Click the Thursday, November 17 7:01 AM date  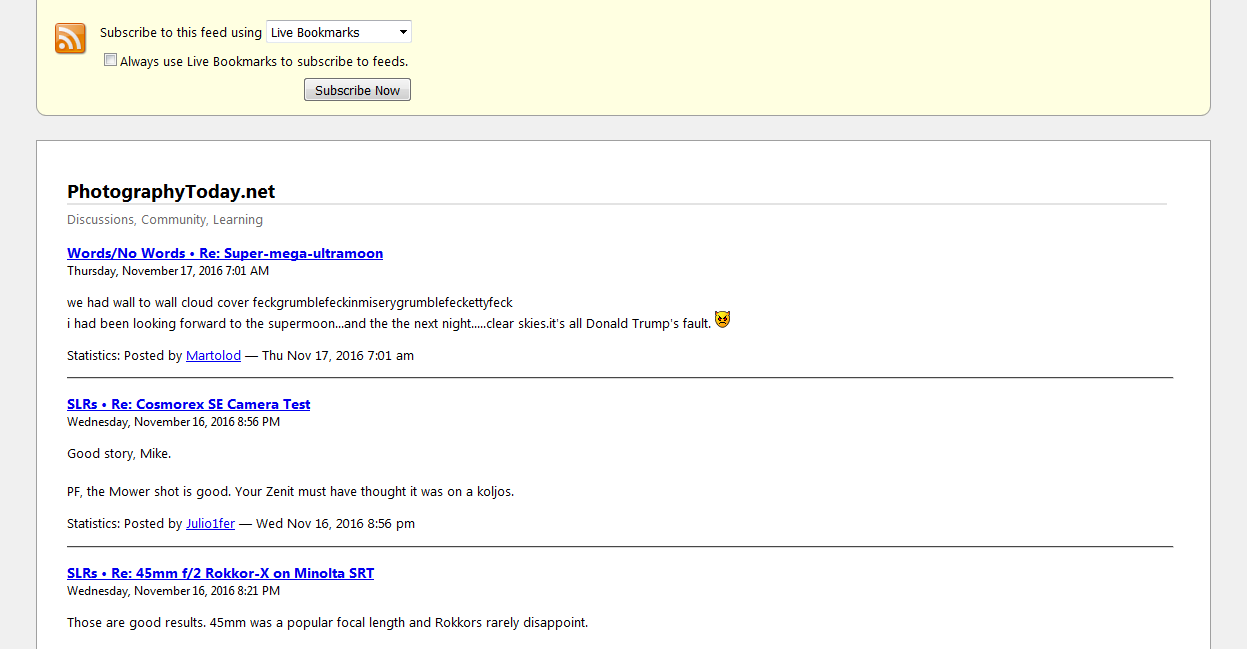(168, 271)
